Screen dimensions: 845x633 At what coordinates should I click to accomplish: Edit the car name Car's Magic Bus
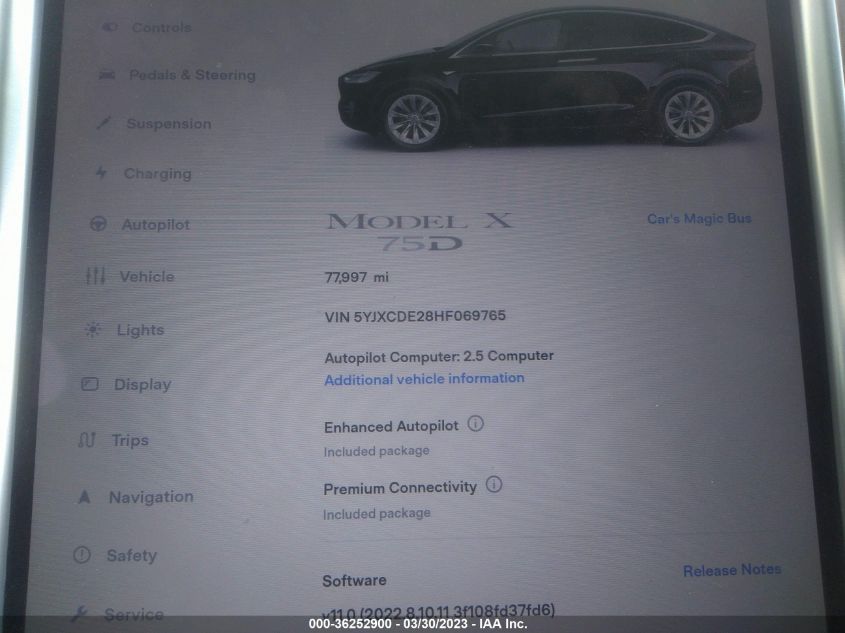tap(699, 218)
